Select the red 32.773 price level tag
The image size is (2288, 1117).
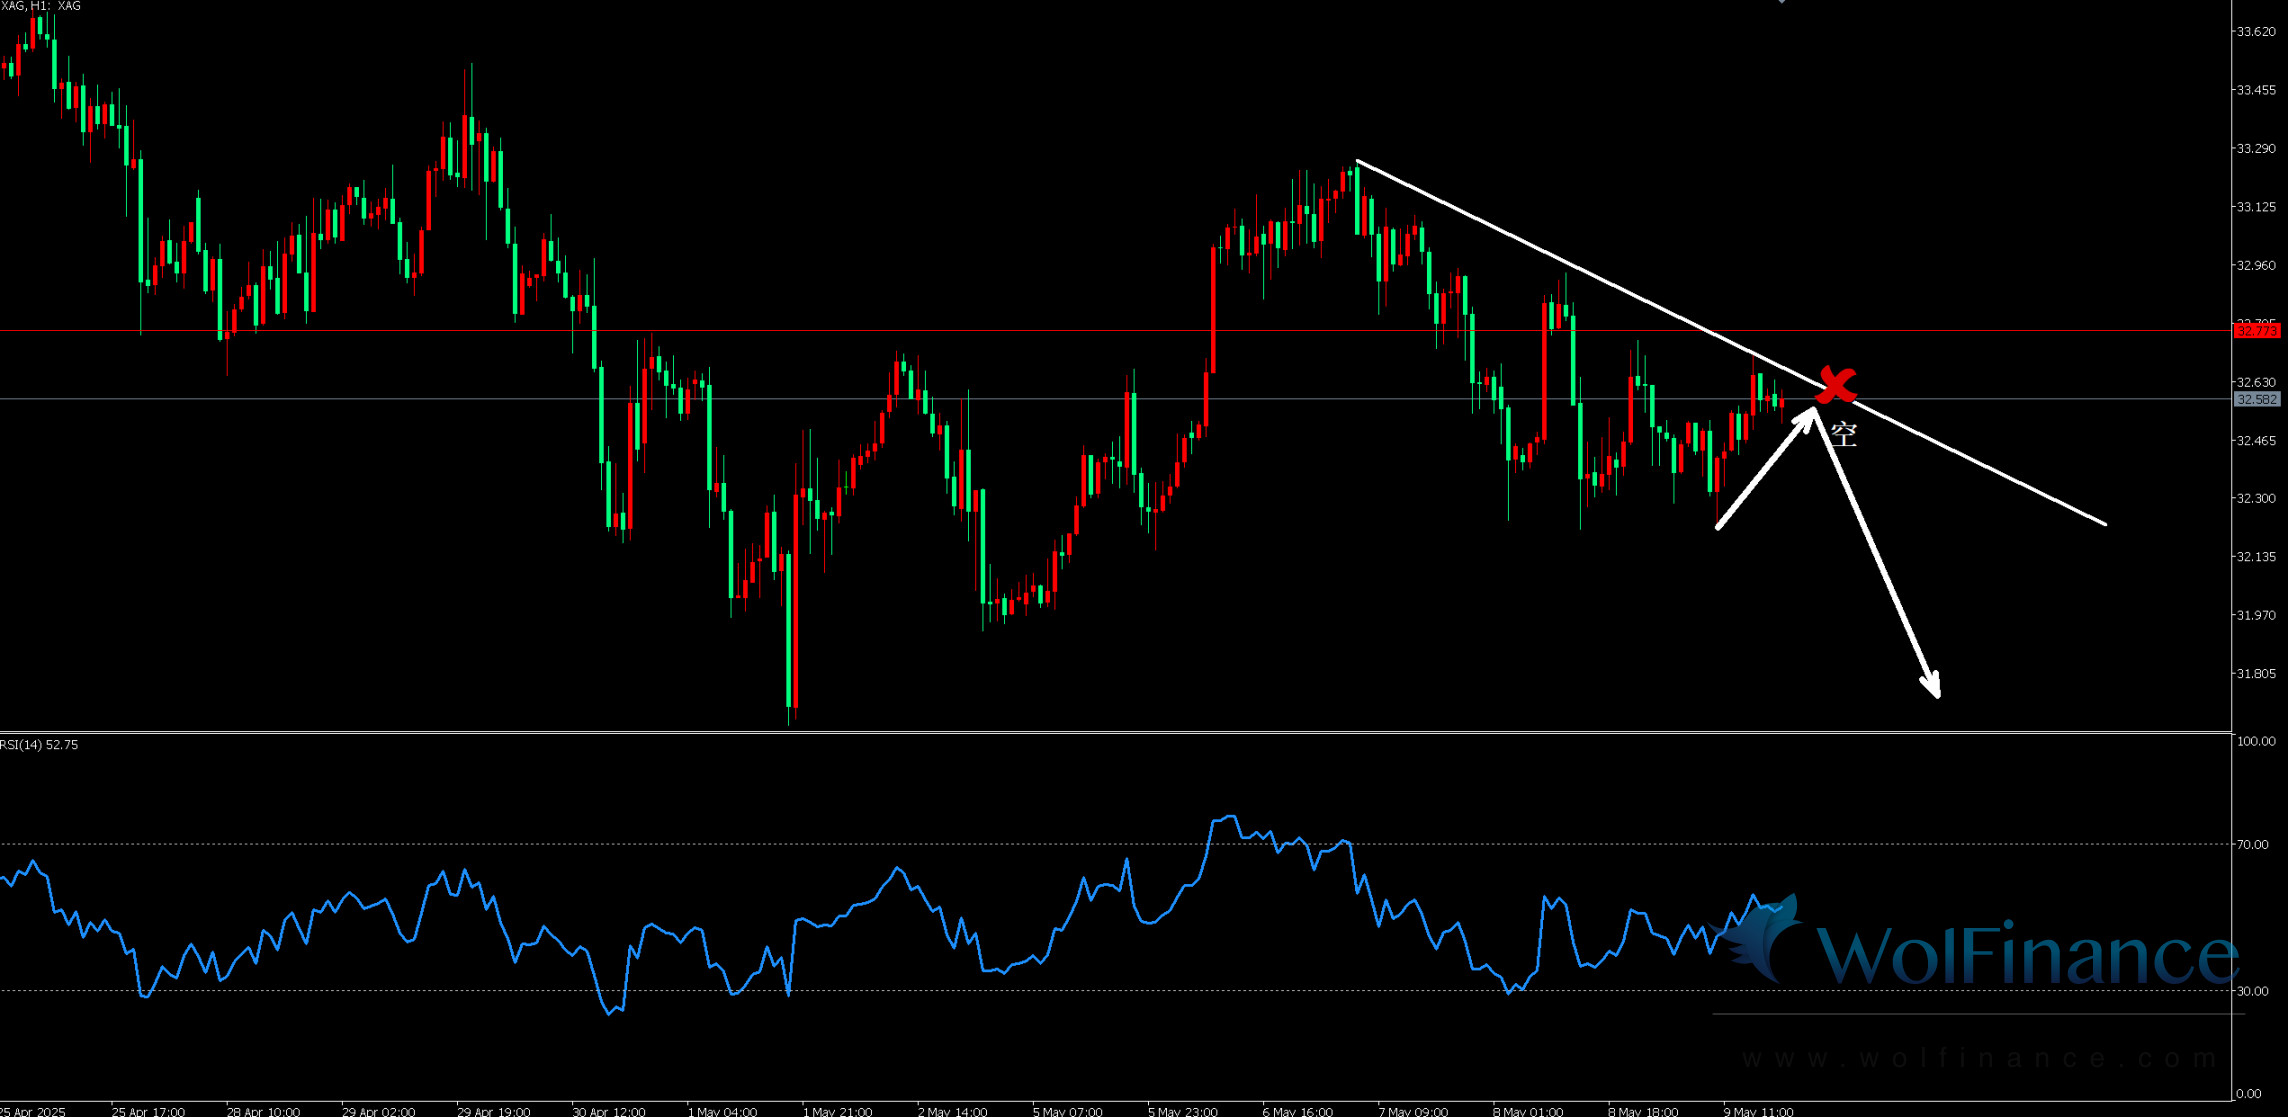click(x=2256, y=331)
